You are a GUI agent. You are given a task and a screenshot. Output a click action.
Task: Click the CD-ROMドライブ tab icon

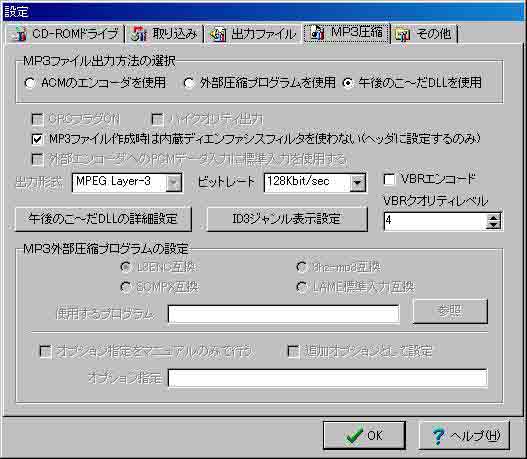(19, 34)
